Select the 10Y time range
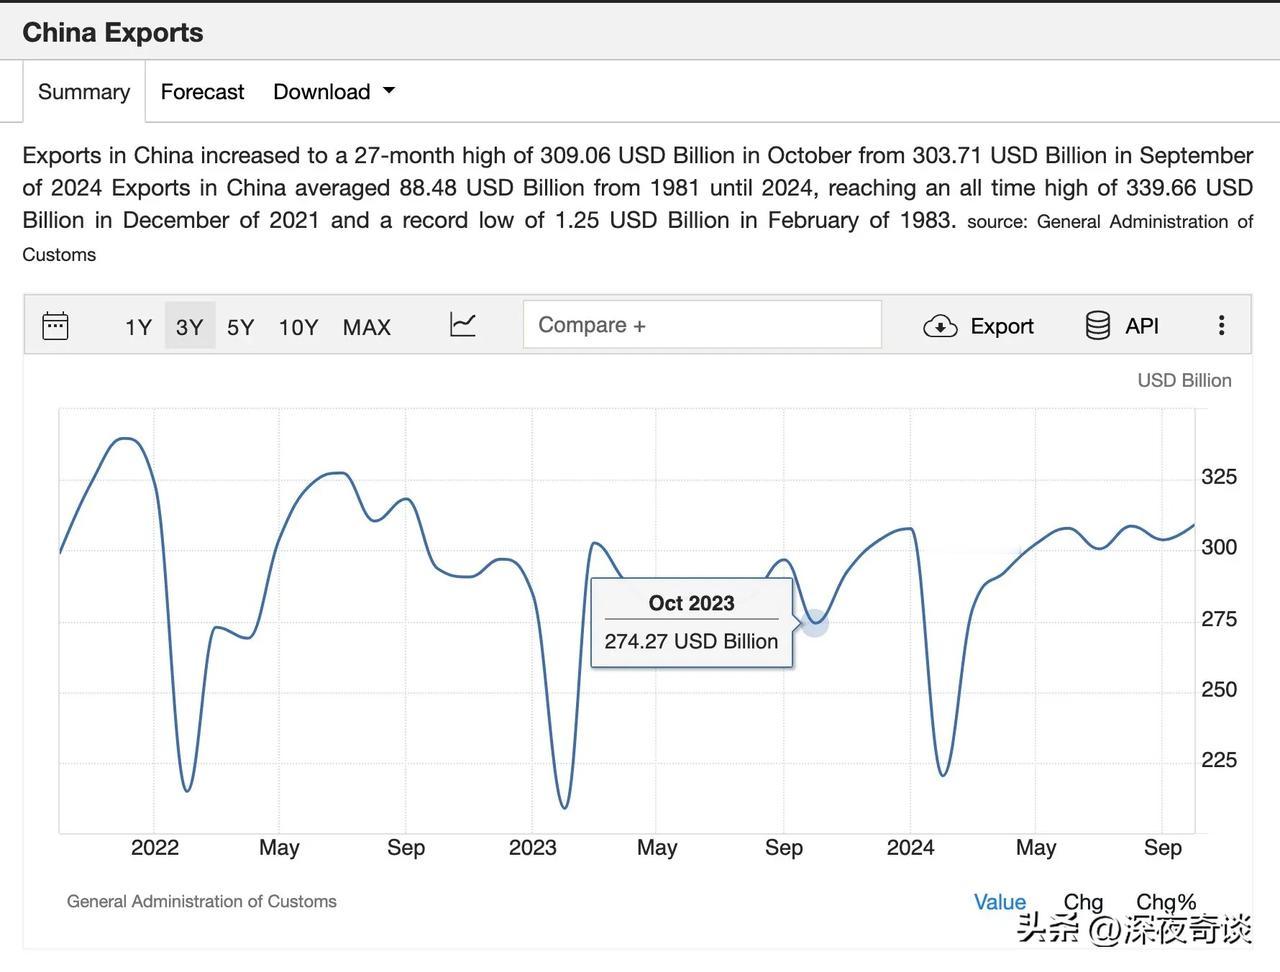The image size is (1280, 972). coord(298,327)
